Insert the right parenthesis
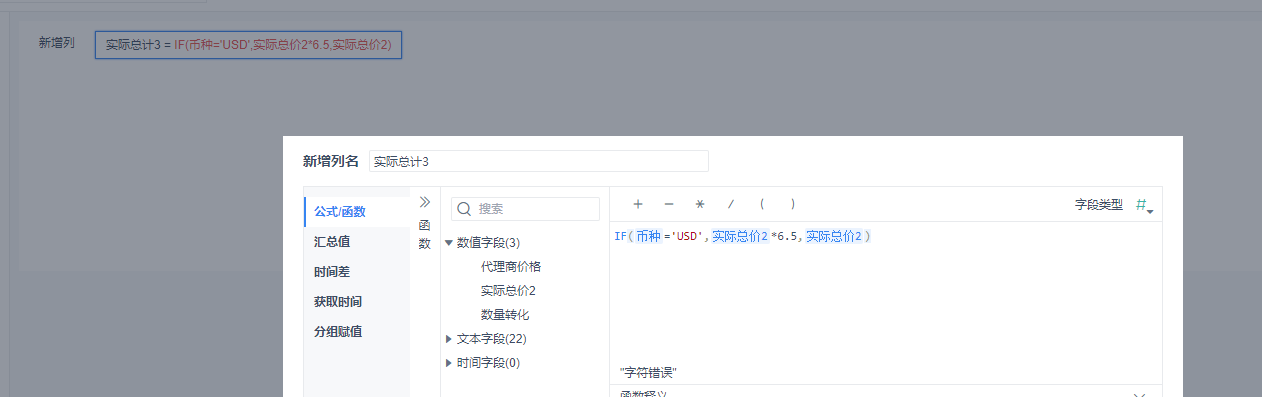Image resolution: width=1262 pixels, height=397 pixels. pyautogui.click(x=793, y=204)
